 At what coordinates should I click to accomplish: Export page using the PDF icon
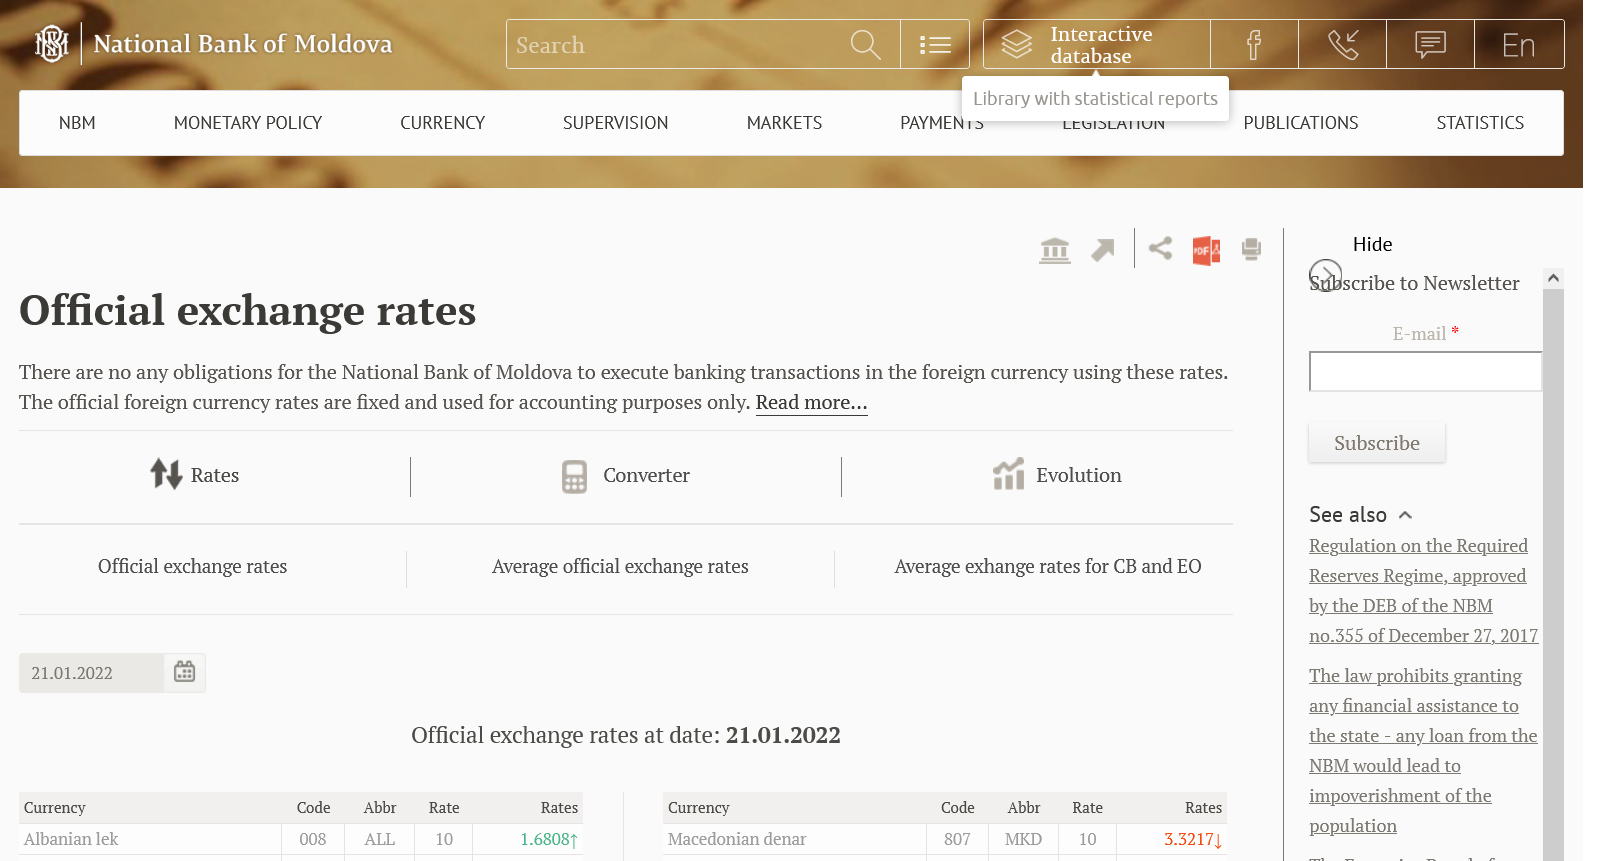point(1206,250)
